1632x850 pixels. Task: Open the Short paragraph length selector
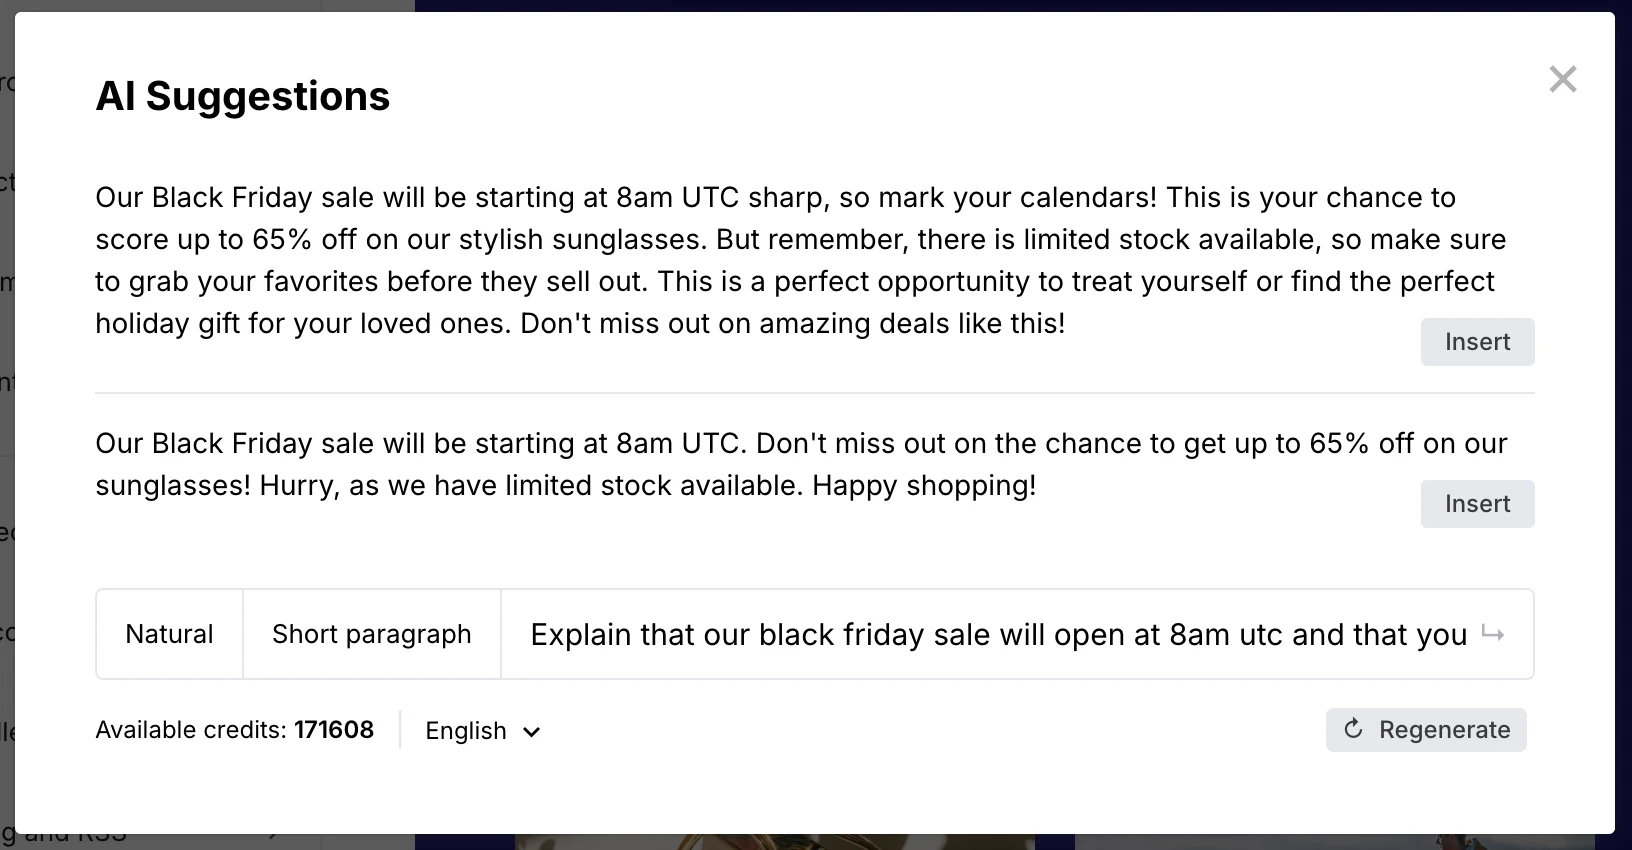[x=371, y=634]
